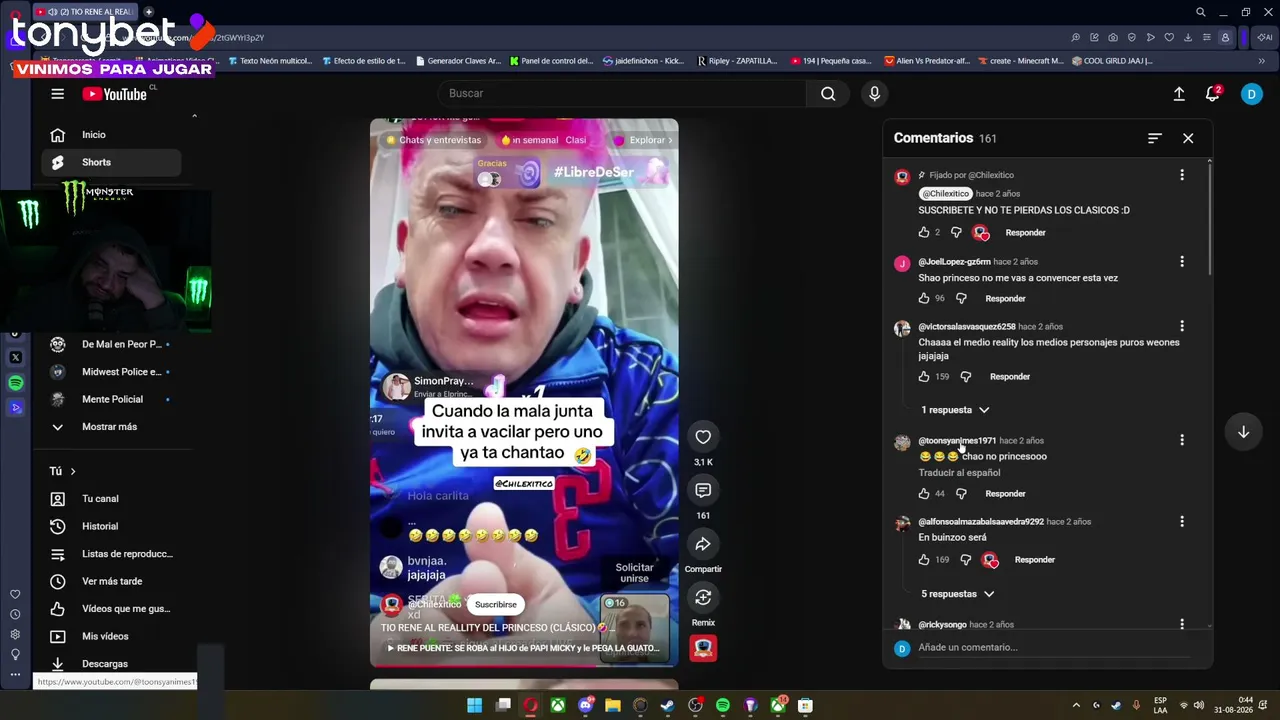Like alfonsoalmazabalsaavedra9292's comment with 169 likes
1280x720 pixels.
pos(924,559)
